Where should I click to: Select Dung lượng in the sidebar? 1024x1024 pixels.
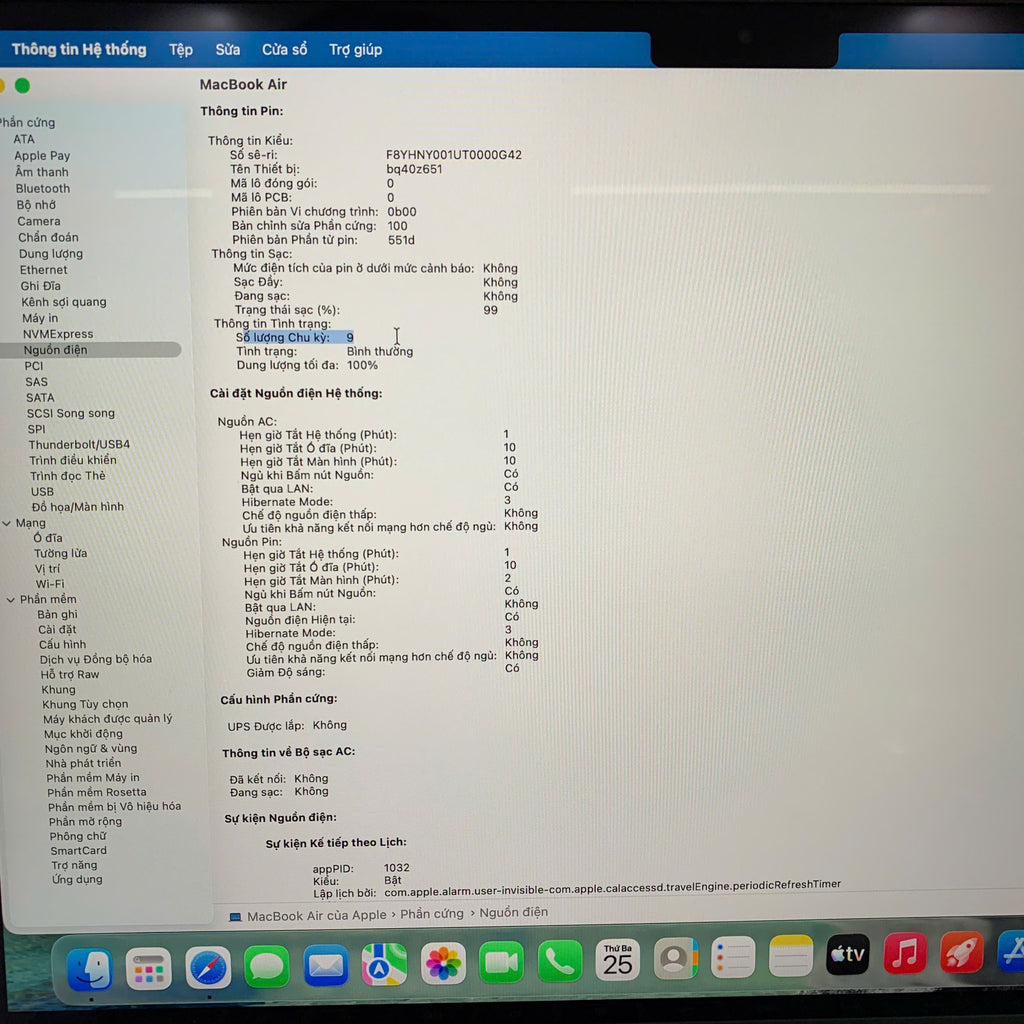(51, 253)
